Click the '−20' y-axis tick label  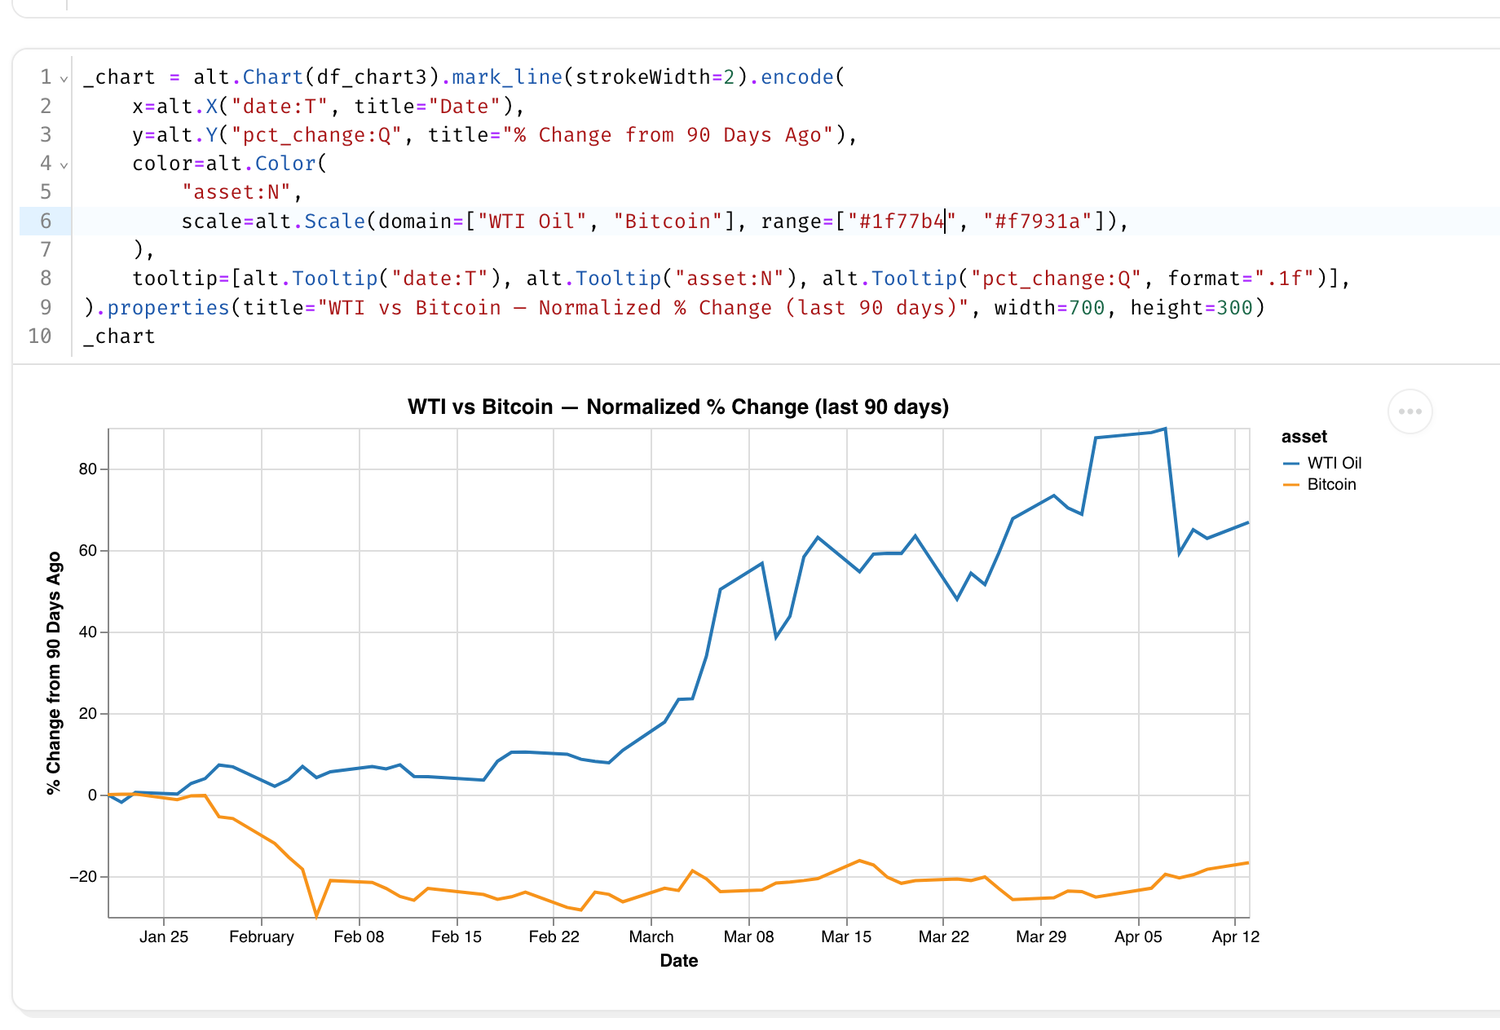[x=83, y=877]
